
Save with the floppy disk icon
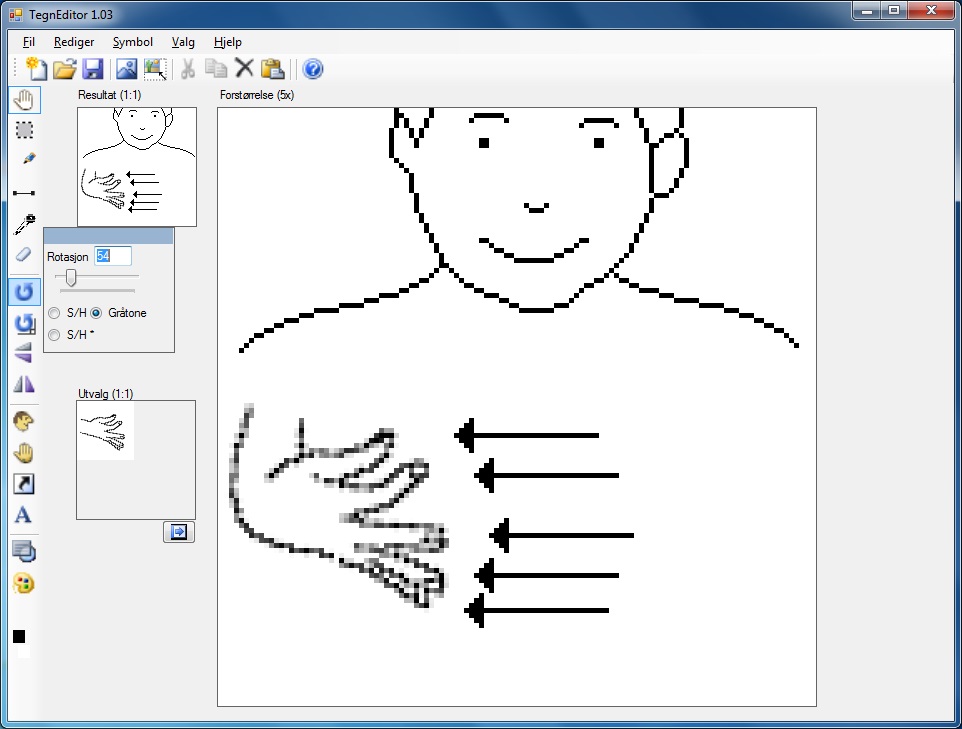click(93, 69)
